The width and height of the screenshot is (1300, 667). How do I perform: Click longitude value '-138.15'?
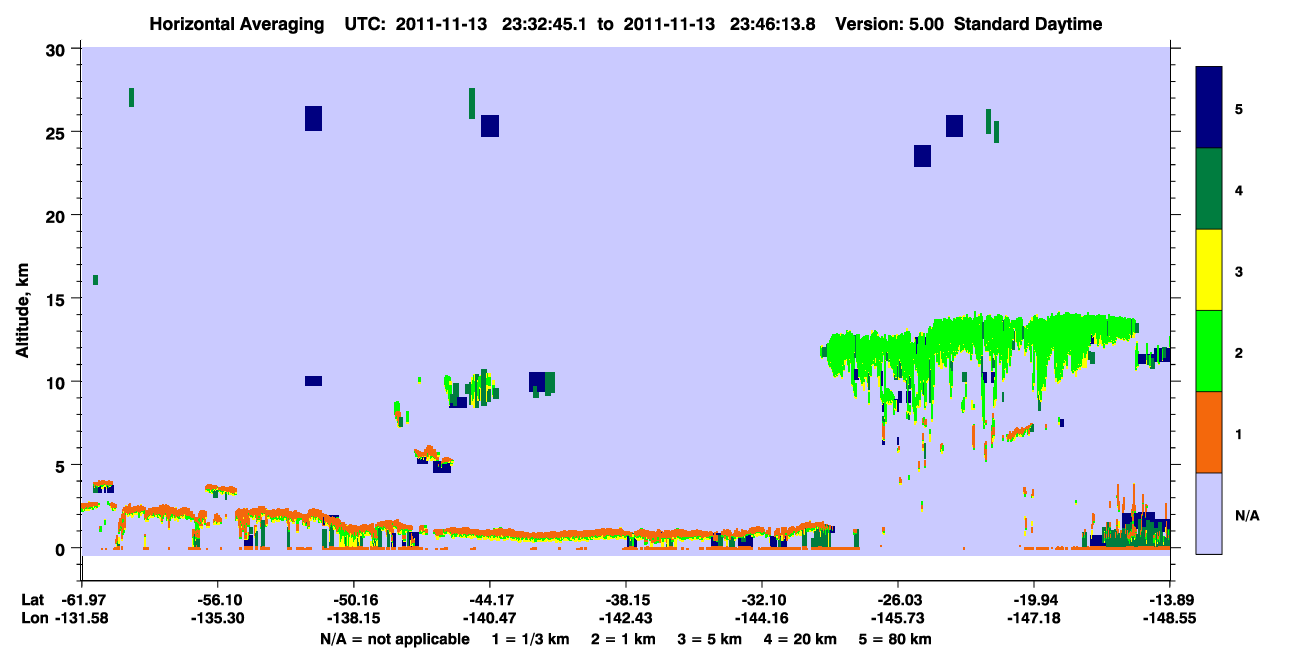353,619
